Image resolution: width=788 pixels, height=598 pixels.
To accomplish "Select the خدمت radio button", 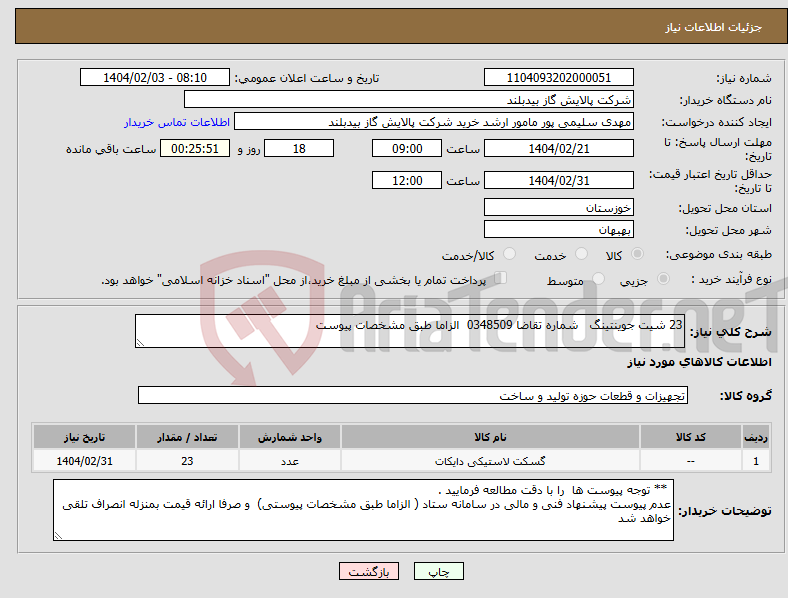I will (581, 254).
